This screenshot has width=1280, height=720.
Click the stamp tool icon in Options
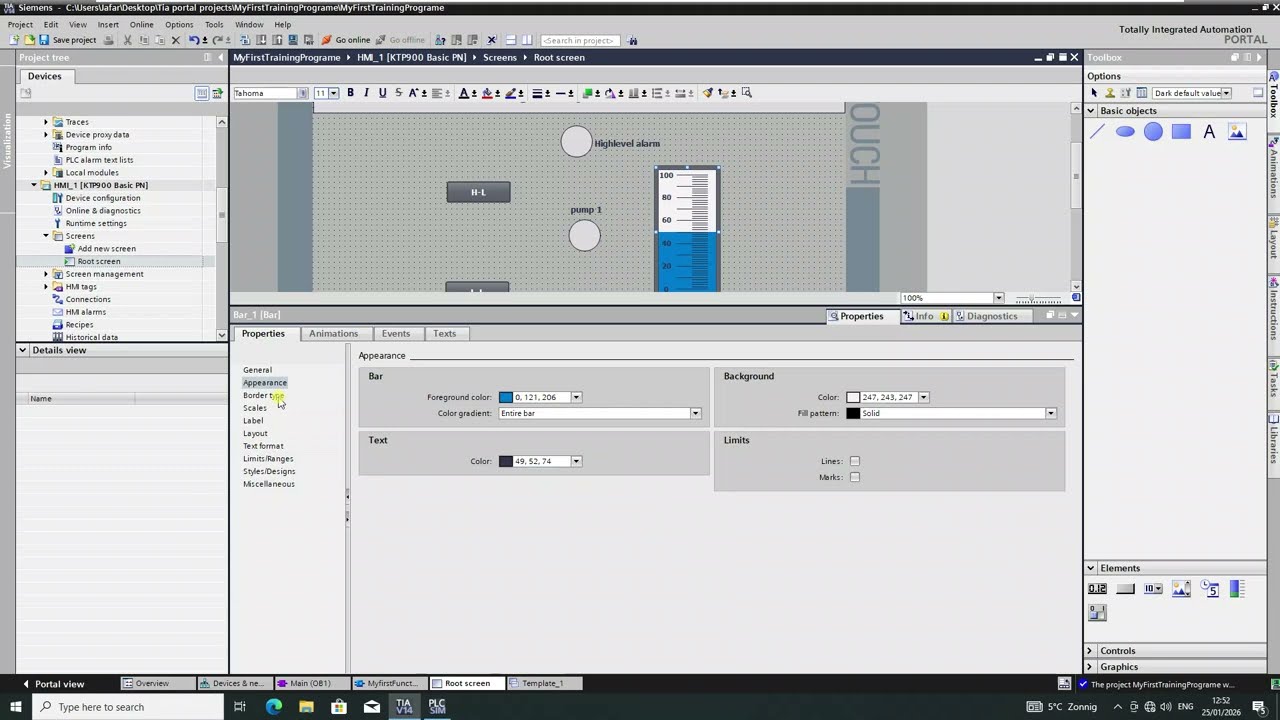pos(1110,93)
